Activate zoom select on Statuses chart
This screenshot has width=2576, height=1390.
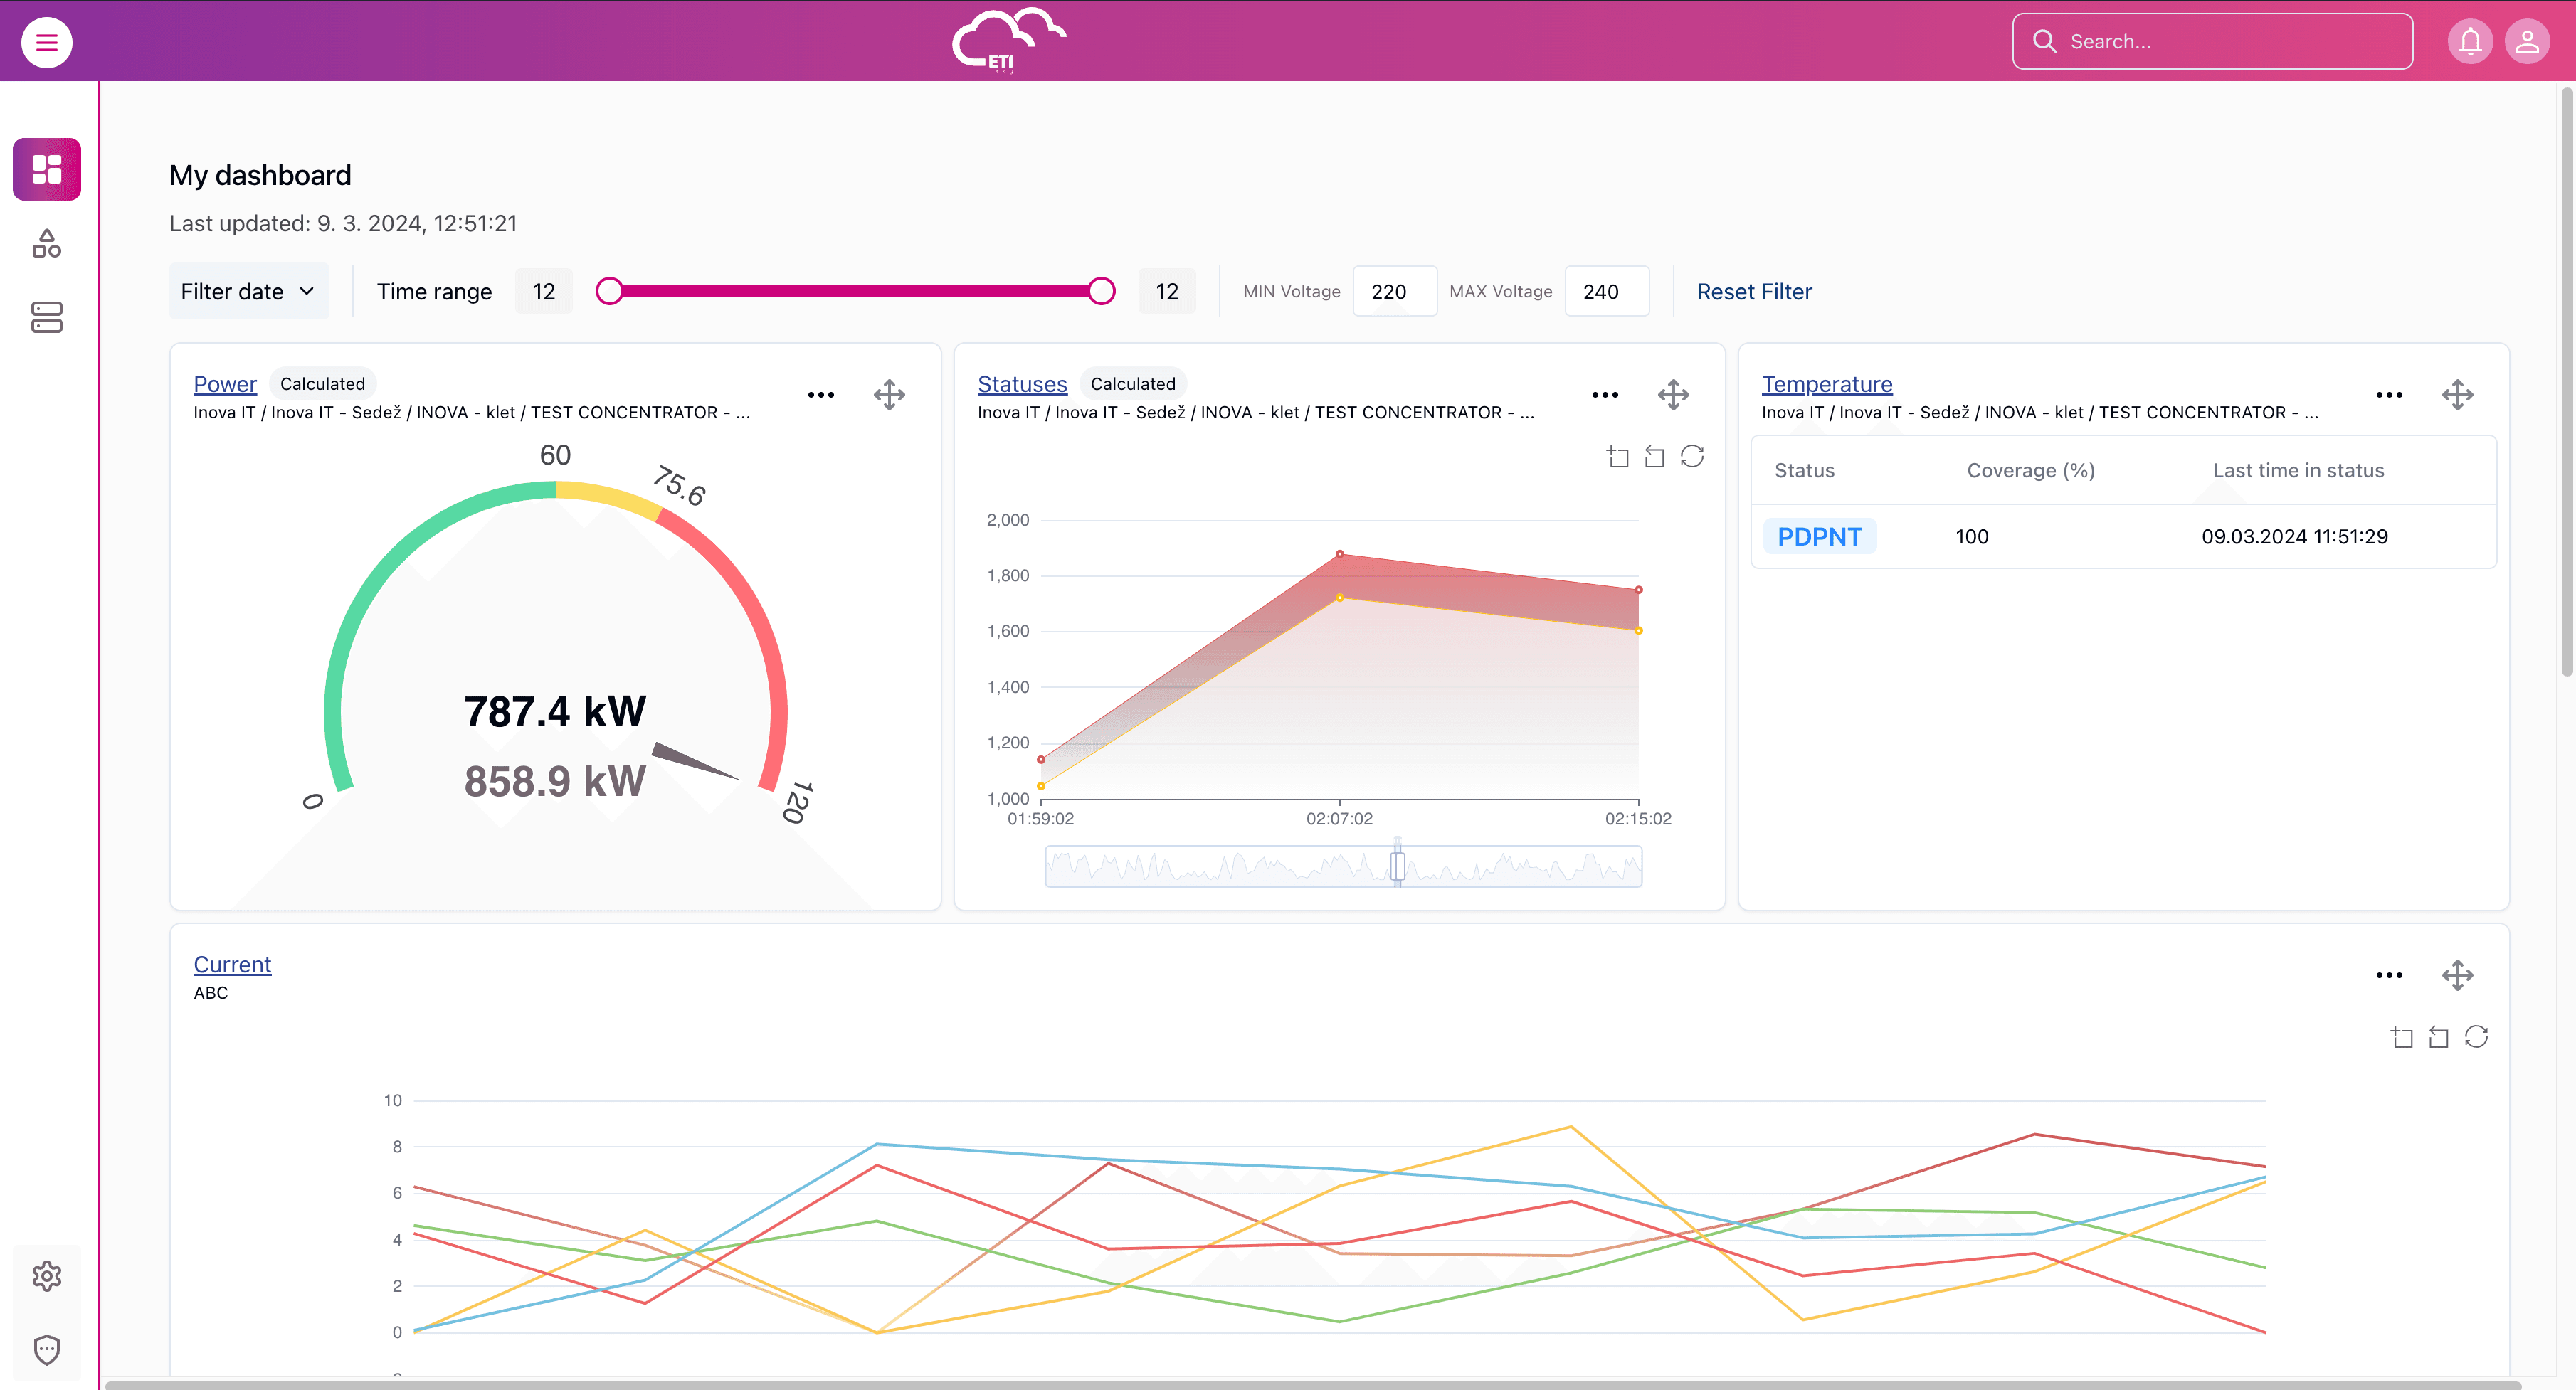tap(1618, 457)
